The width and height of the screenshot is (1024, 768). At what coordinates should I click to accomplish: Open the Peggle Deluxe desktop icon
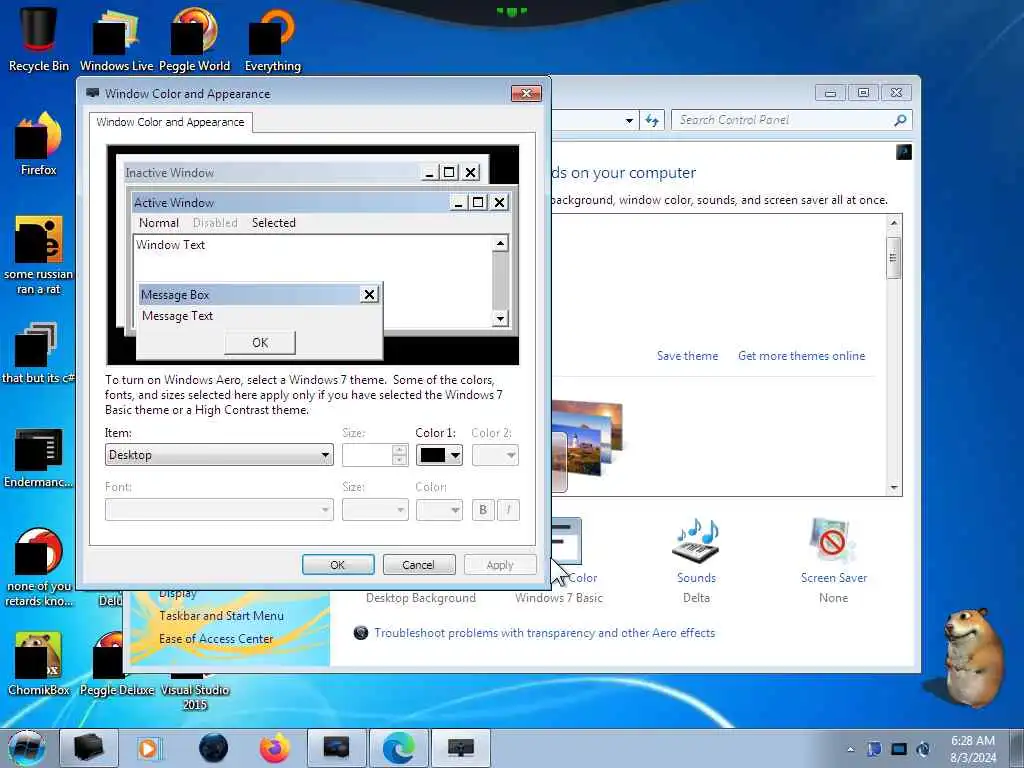click(116, 663)
